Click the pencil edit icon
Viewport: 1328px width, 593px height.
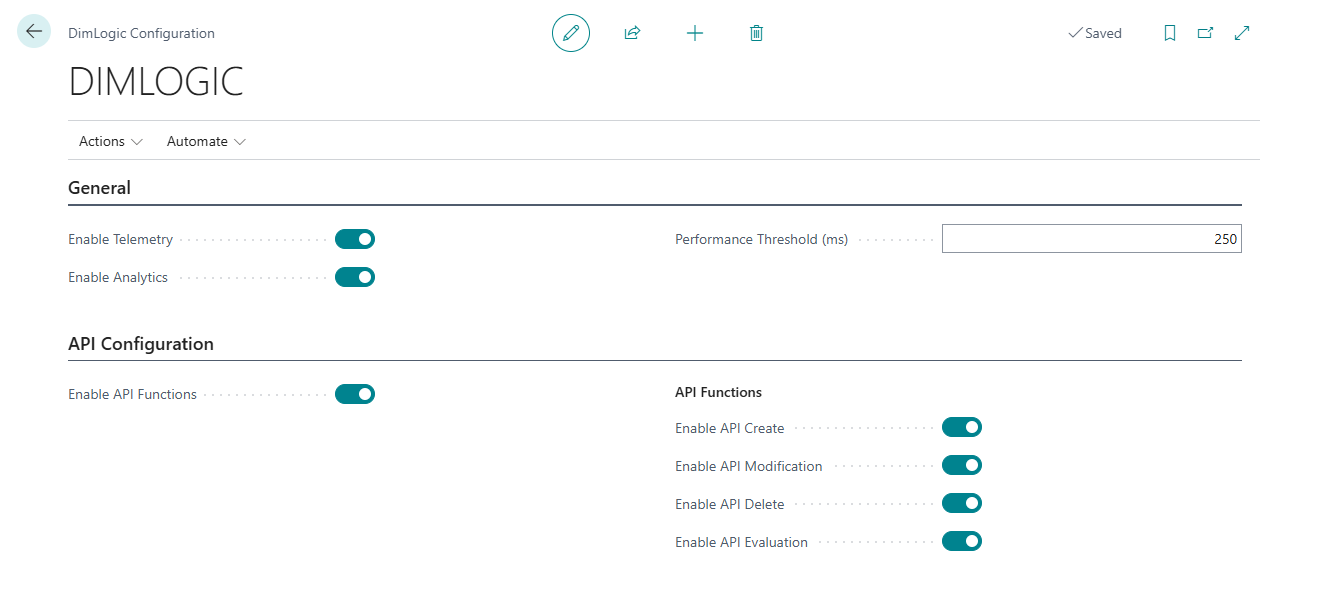571,33
